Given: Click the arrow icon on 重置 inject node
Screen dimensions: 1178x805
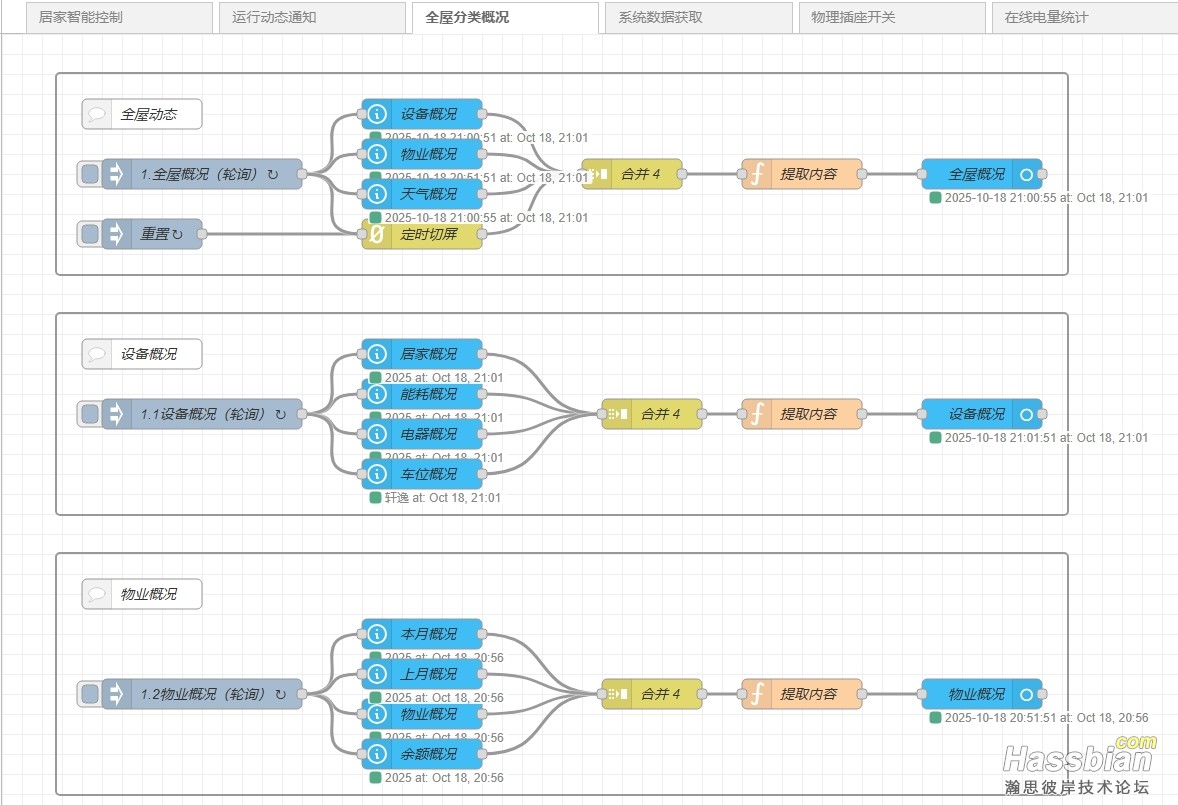Looking at the screenshot, I should pos(117,234).
